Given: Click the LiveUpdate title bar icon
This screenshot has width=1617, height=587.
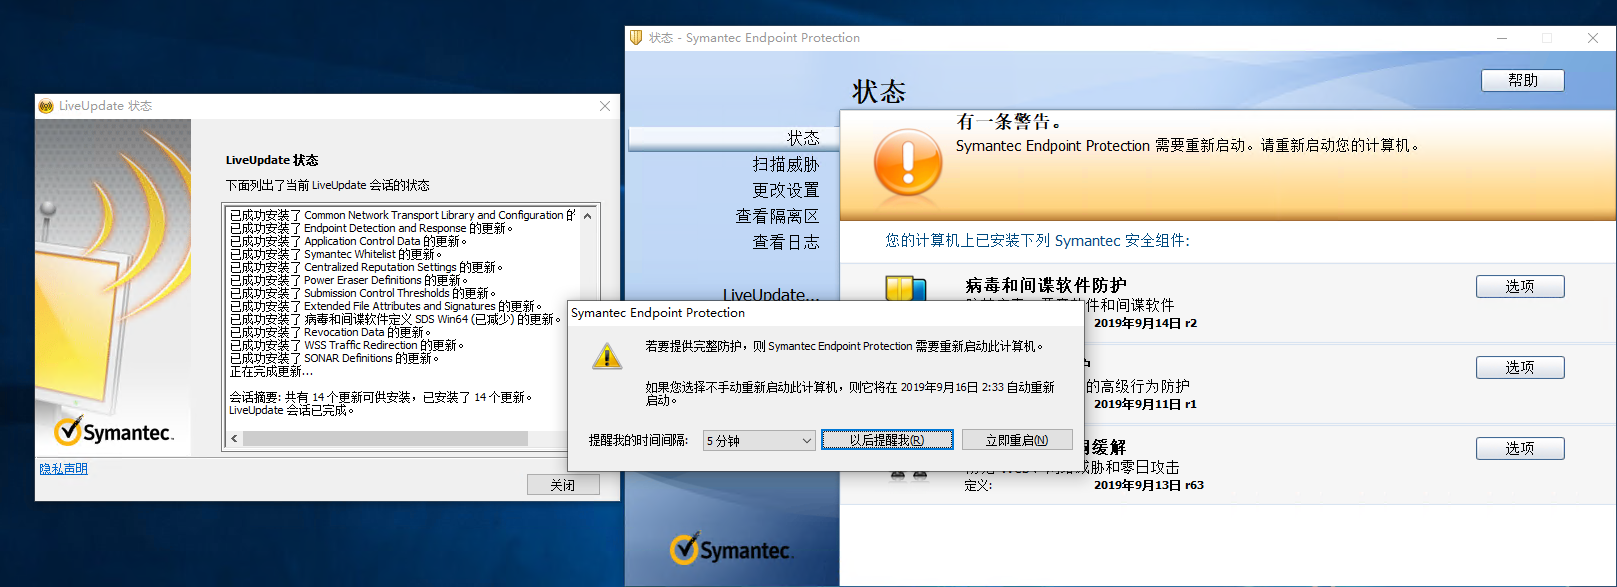Looking at the screenshot, I should [x=46, y=106].
